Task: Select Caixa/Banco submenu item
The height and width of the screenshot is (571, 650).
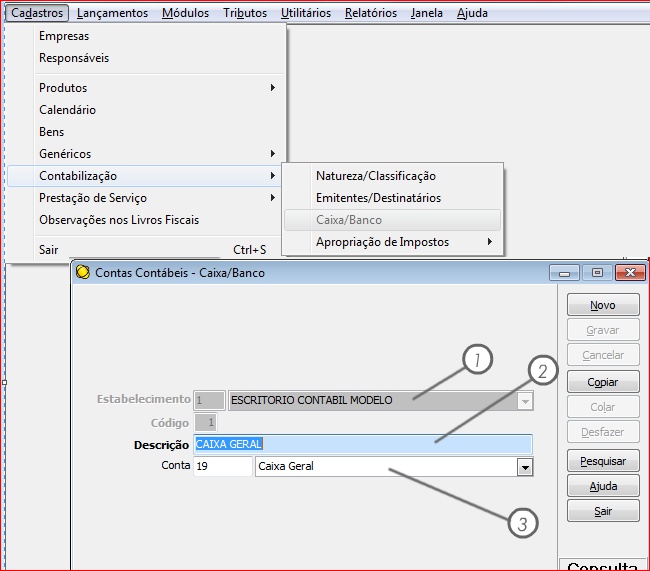Action: tap(392, 220)
